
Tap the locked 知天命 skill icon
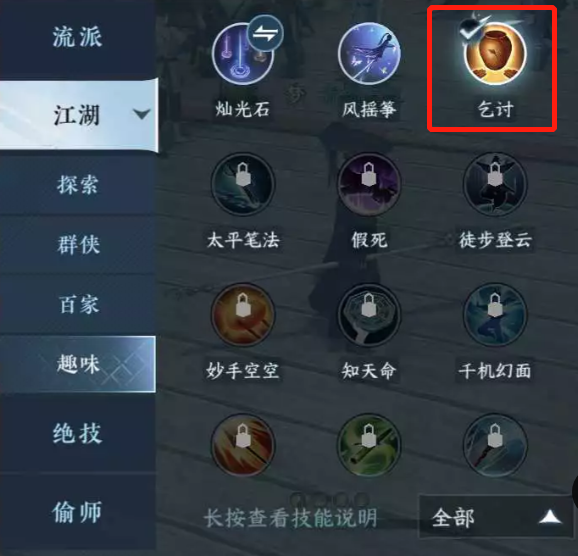coord(369,315)
